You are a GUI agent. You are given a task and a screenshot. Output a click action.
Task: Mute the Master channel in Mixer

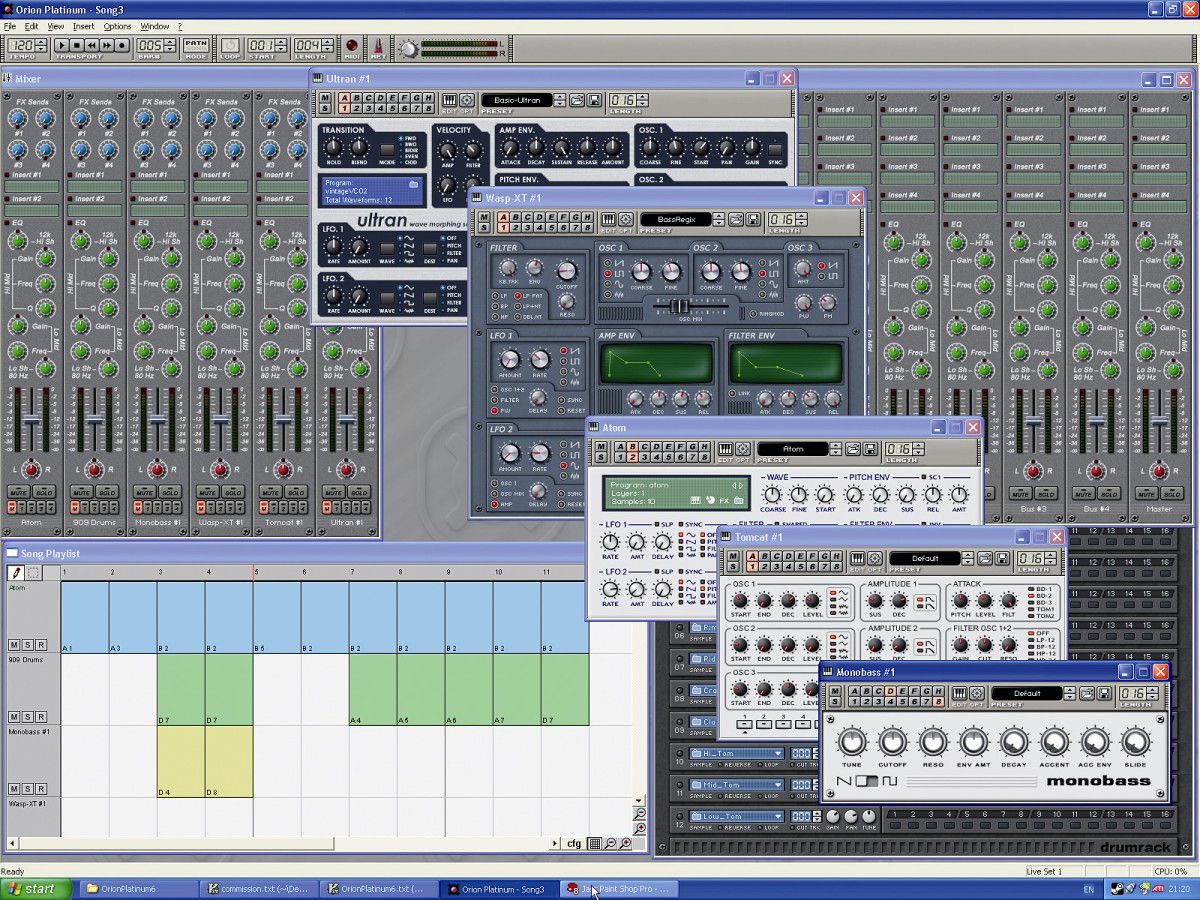(x=1147, y=493)
